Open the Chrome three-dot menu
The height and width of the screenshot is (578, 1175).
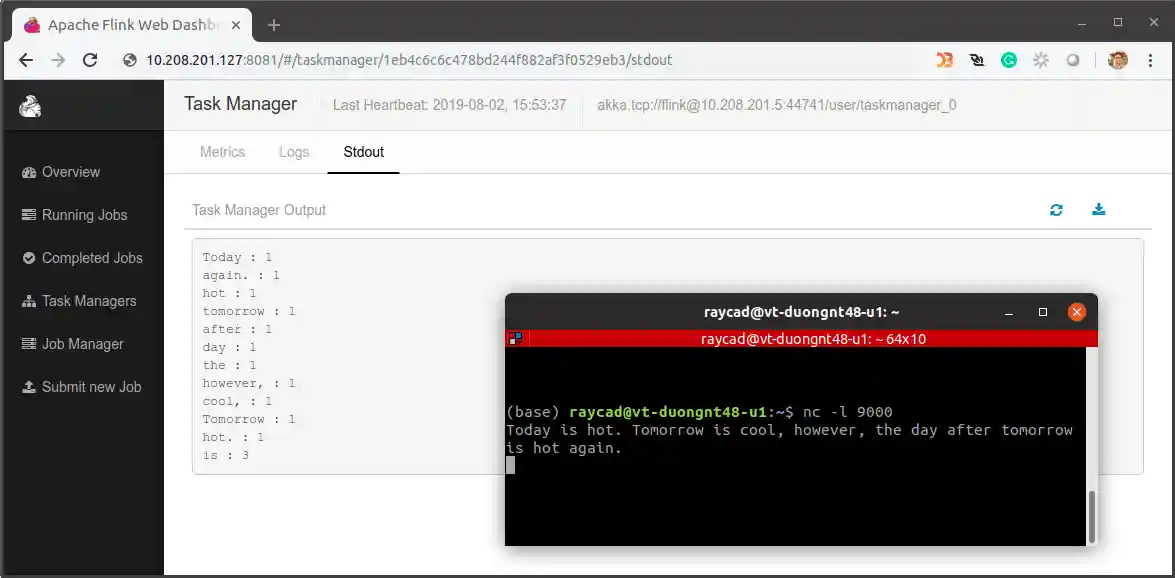[1151, 61]
